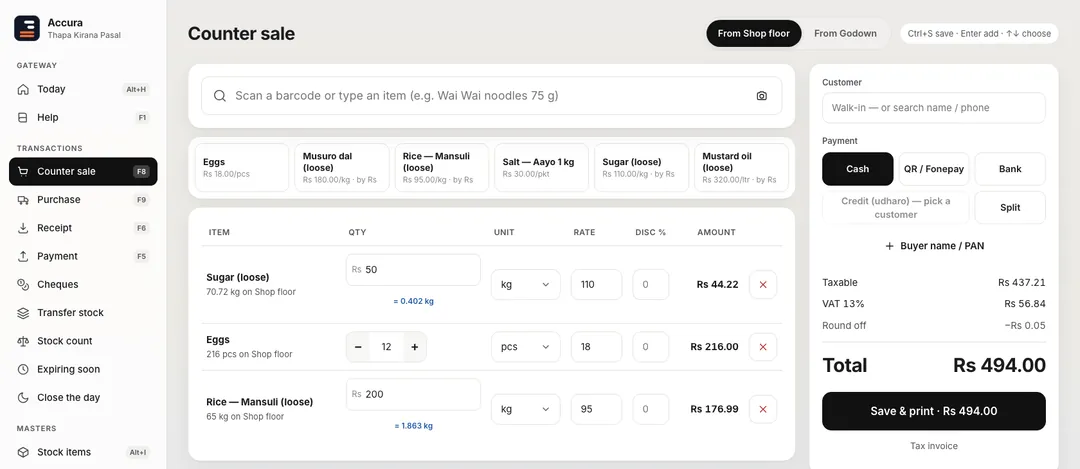Open Cheques in the sidebar
Screen dimensions: 1080x469
point(83,284)
